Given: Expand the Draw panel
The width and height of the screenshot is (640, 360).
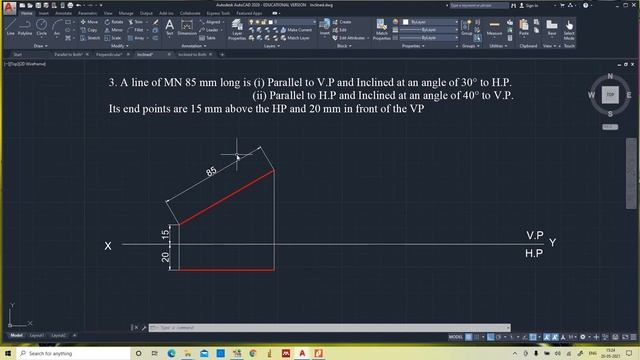Looking at the screenshot, I should (x=40, y=46).
